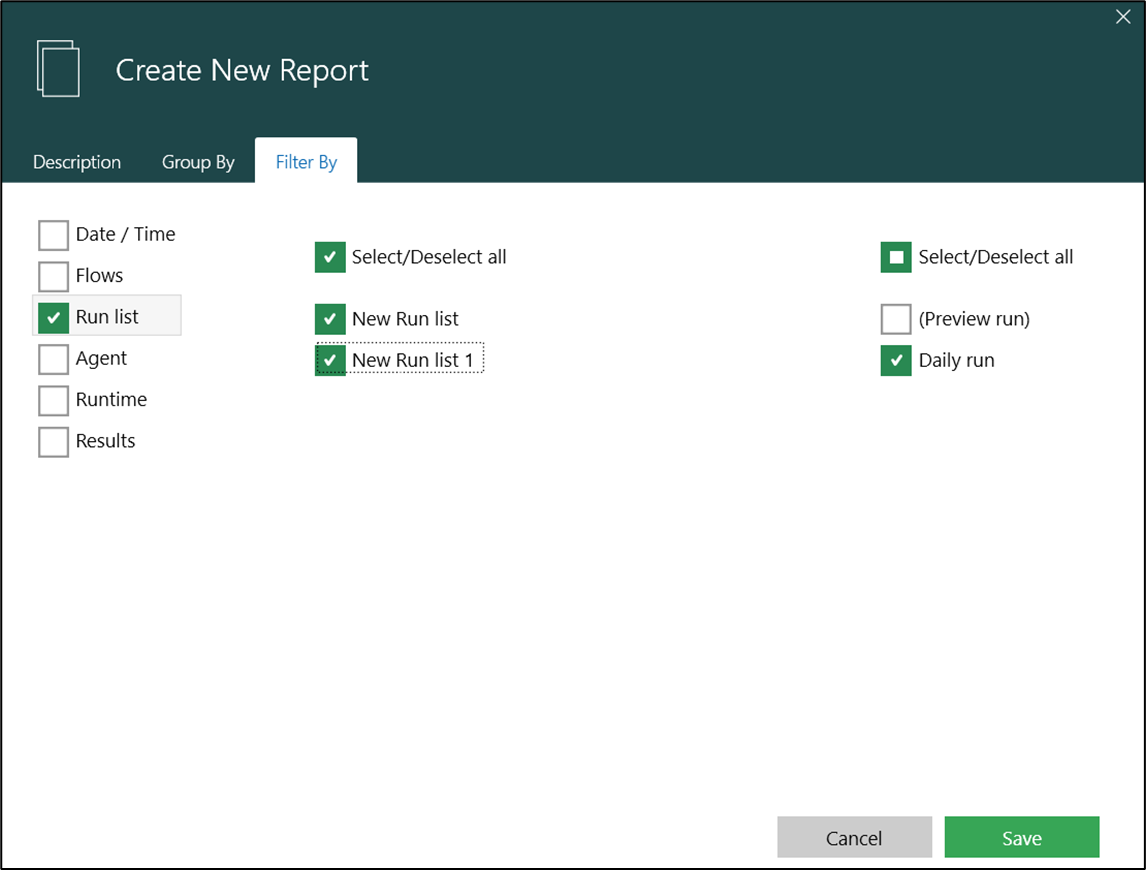Uncheck the New Run list 1 item

click(330, 359)
